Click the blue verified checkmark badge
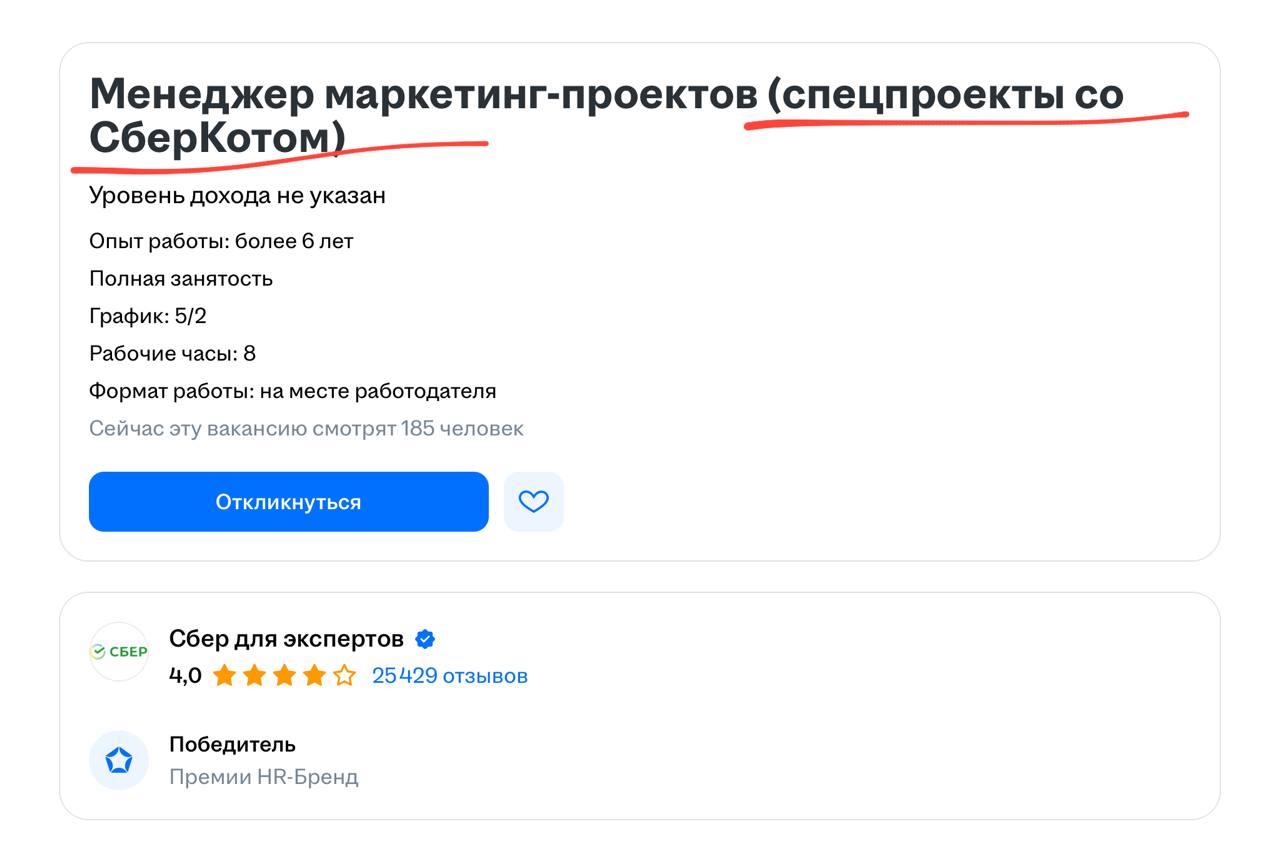This screenshot has height=861, width=1280. (425, 640)
